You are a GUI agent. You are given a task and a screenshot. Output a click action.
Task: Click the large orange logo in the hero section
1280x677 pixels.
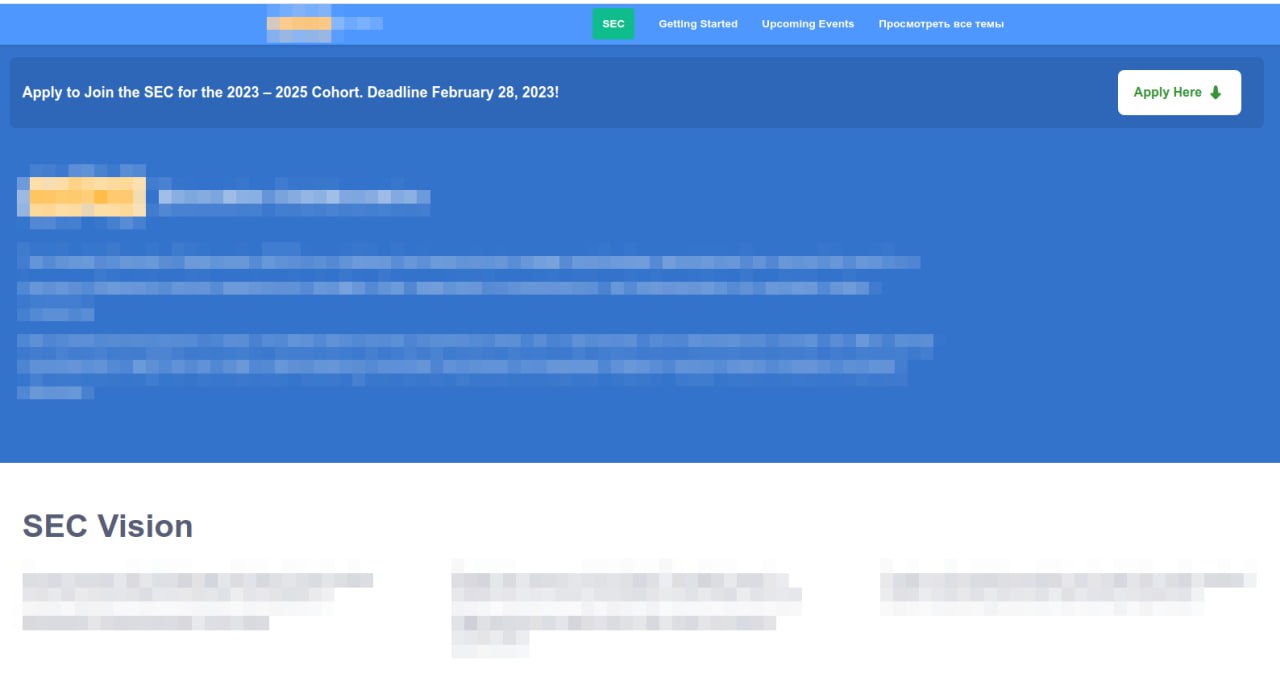click(x=82, y=196)
